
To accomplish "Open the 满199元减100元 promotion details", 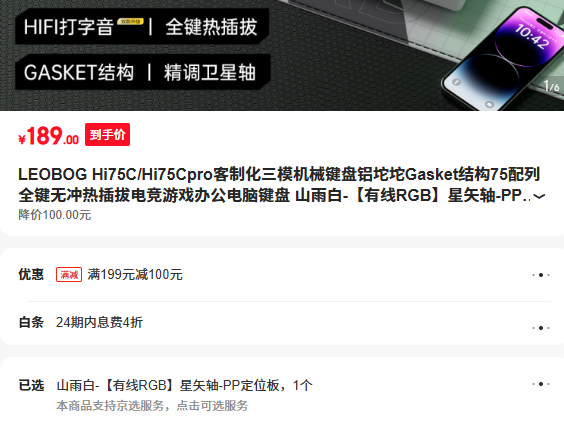I will pos(135,275).
